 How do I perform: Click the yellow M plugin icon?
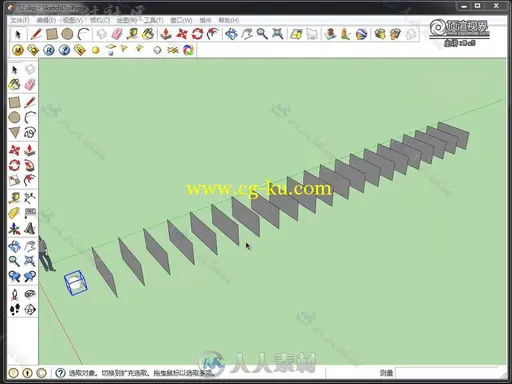(x=18, y=50)
